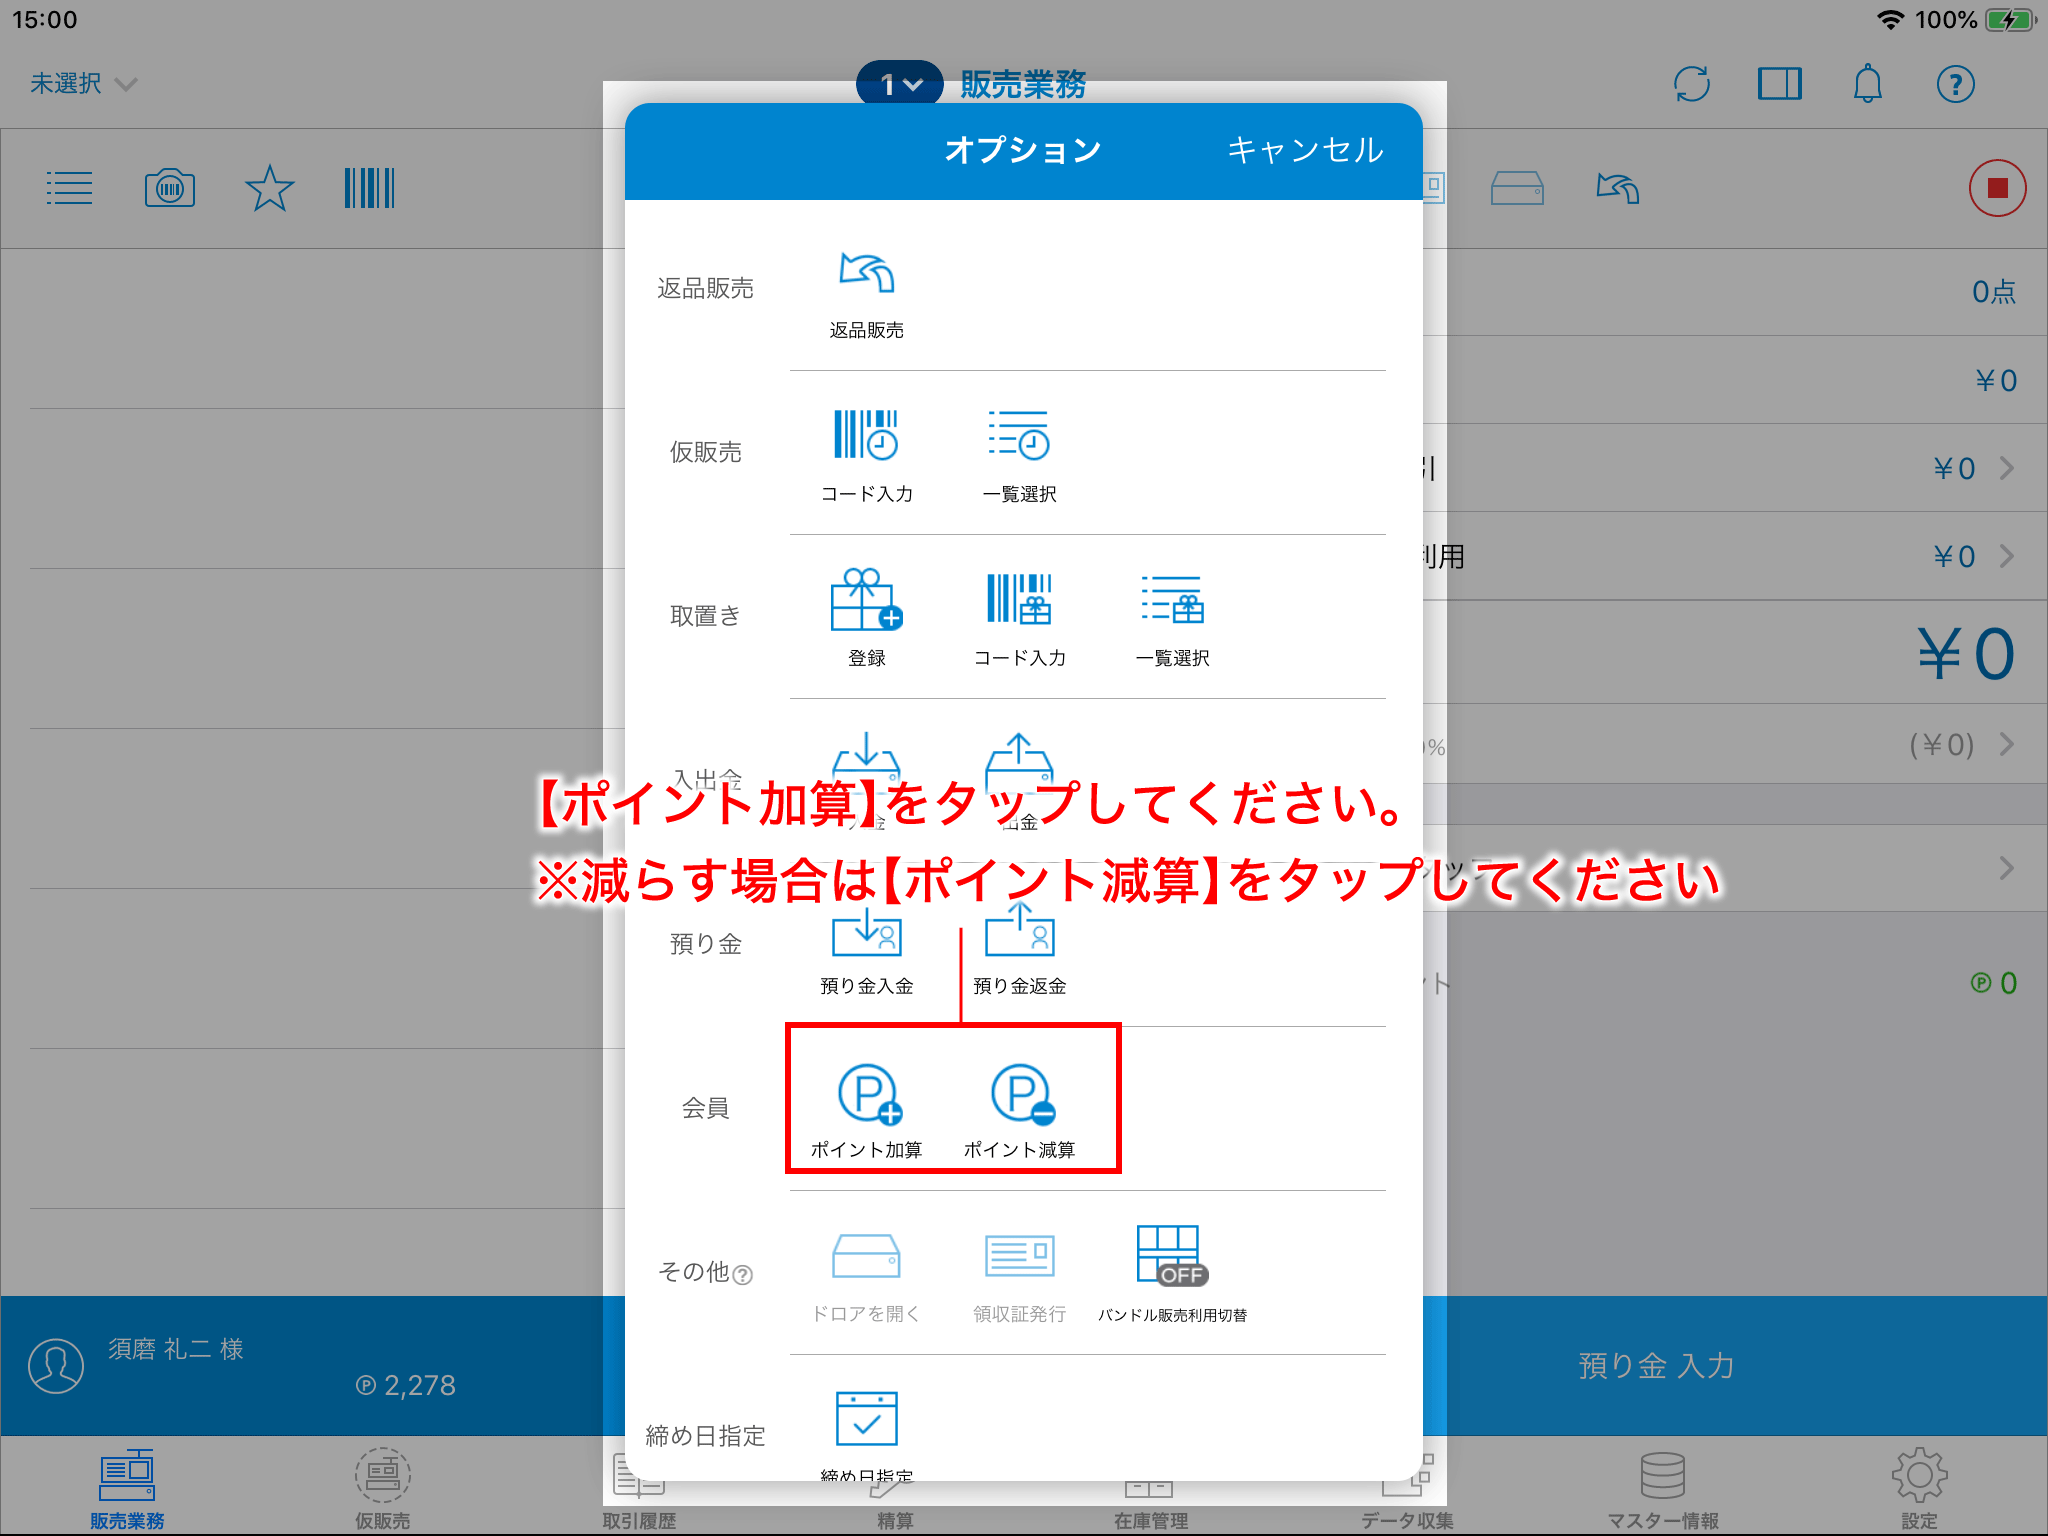Image resolution: width=2048 pixels, height=1536 pixels.
Task: Open the register number 1 dropdown
Action: 899,85
